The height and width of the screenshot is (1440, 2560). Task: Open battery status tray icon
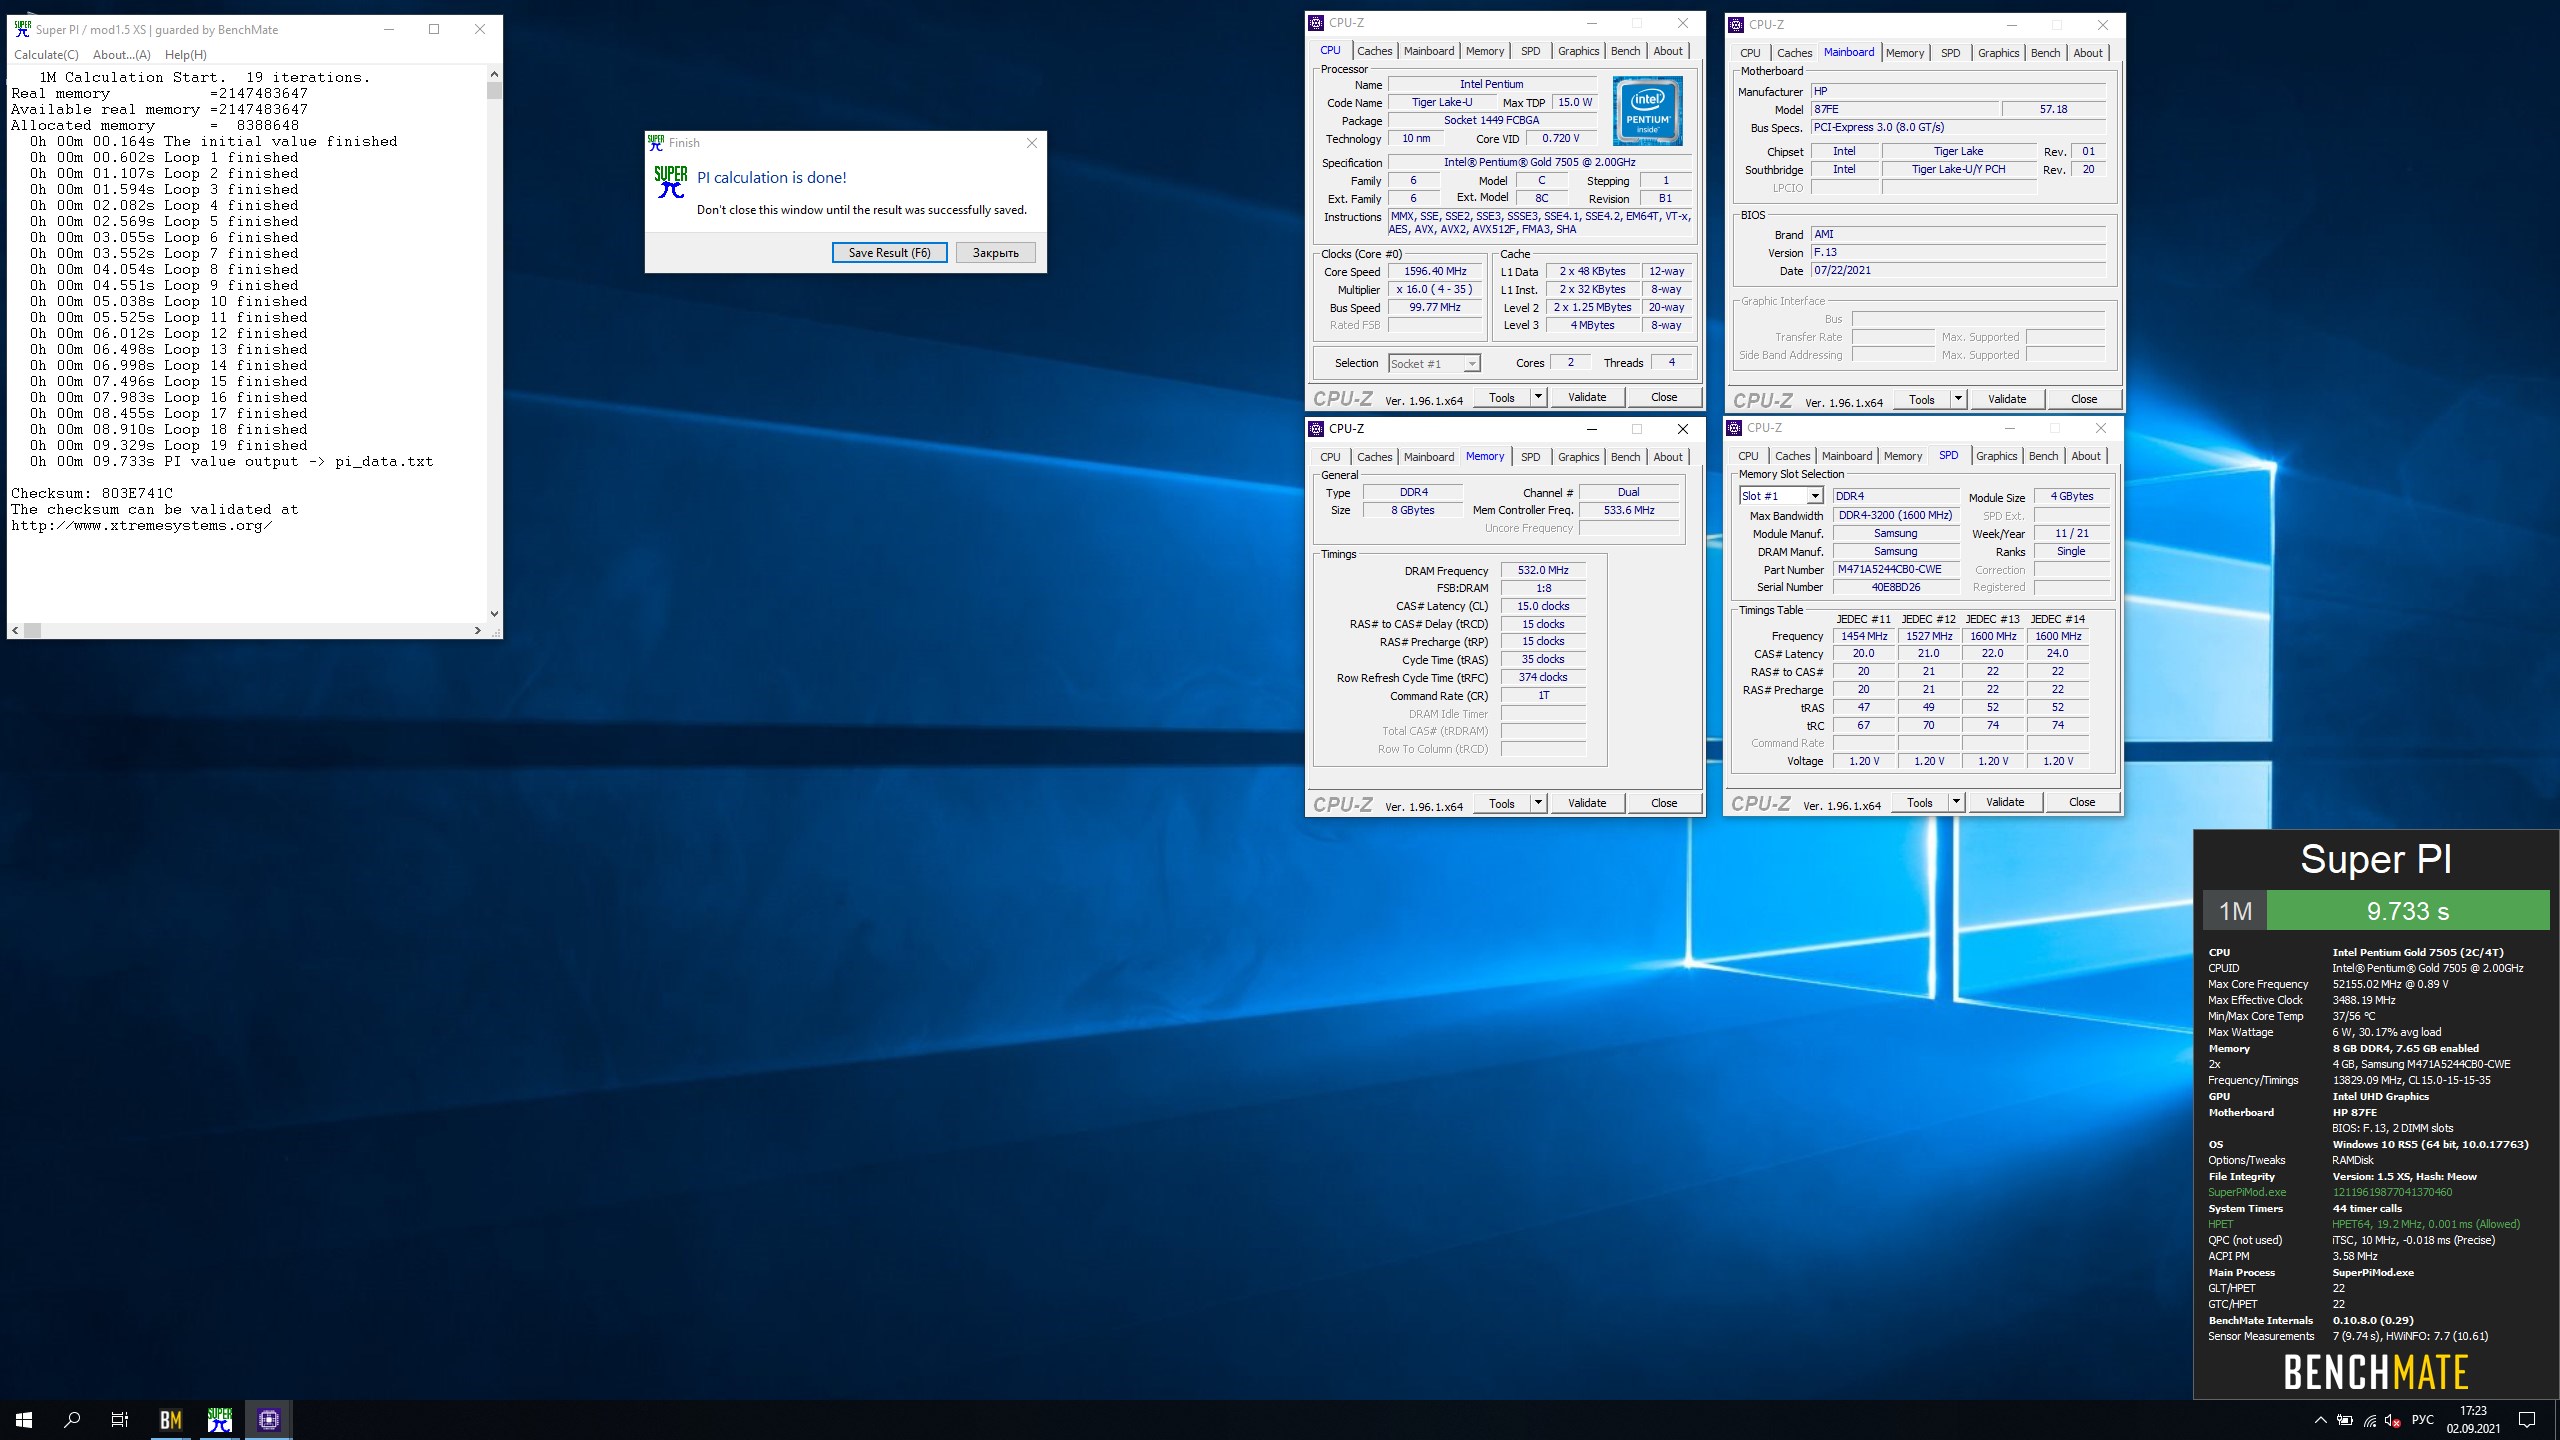(2344, 1420)
